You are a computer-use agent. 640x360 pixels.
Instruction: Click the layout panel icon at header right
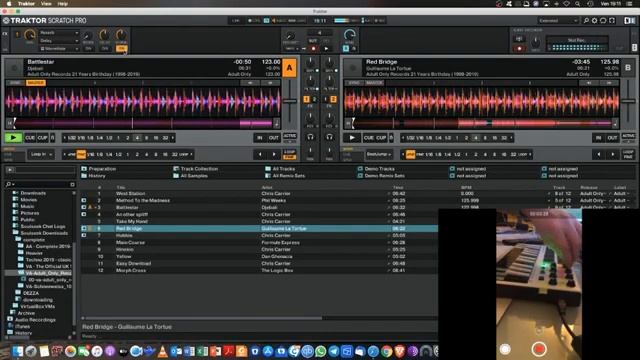[x=629, y=20]
